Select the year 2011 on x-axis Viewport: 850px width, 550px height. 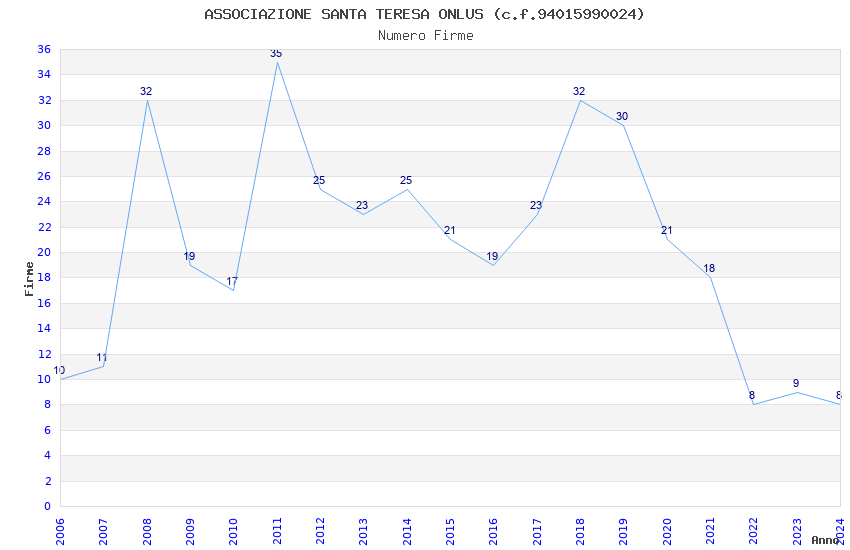[x=276, y=531]
